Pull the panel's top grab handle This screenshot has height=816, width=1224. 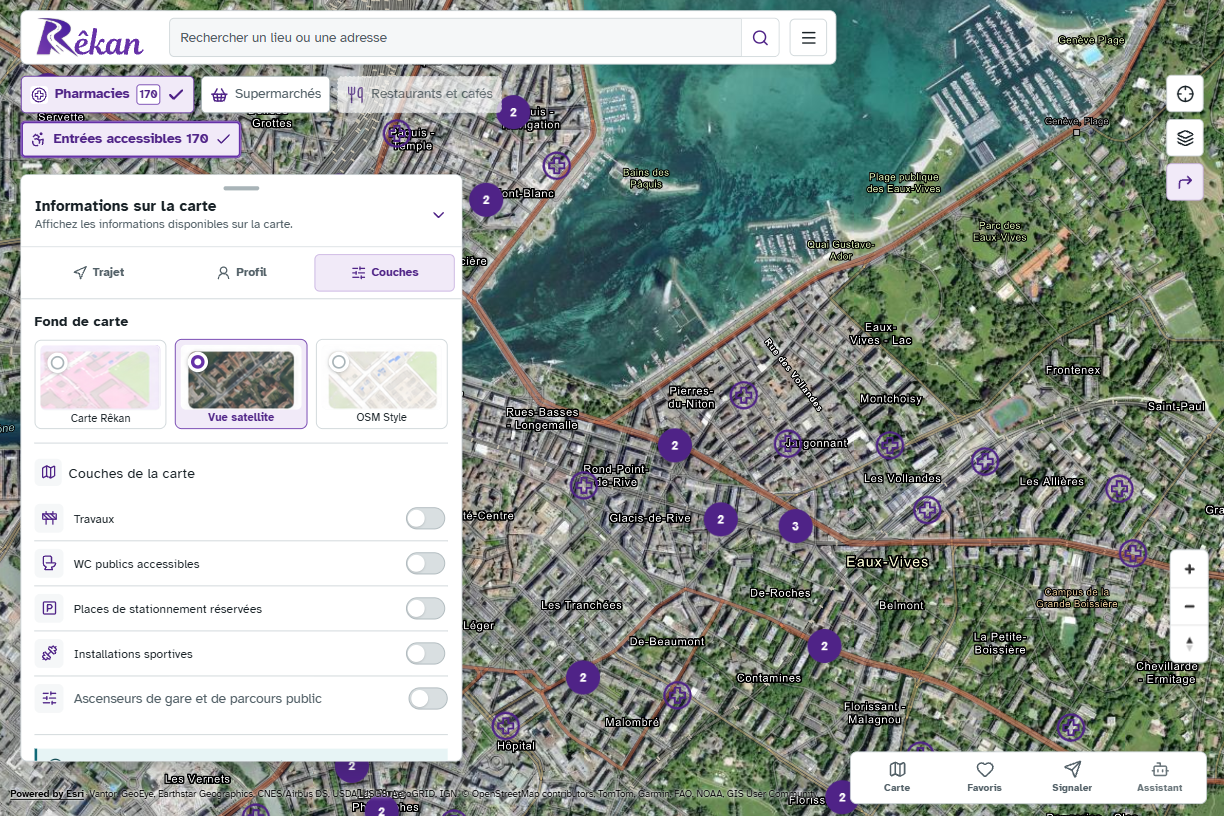(241, 188)
